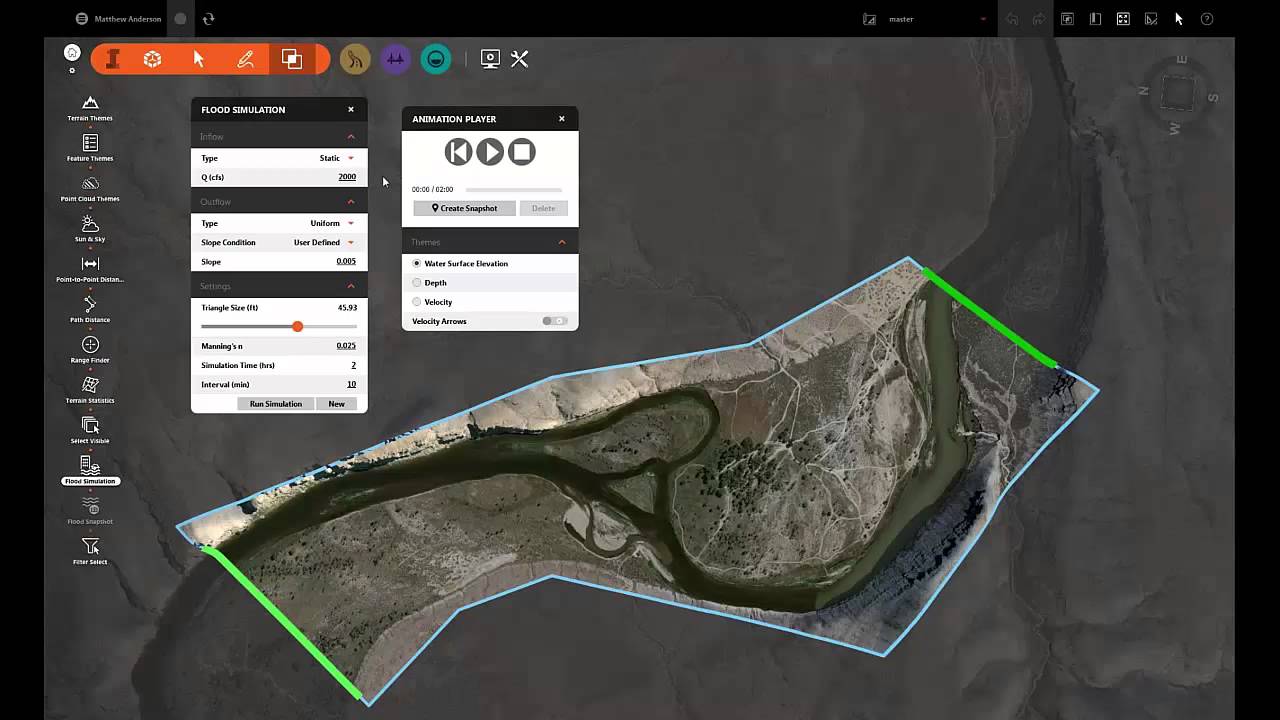Click the compass view cube

1179,94
